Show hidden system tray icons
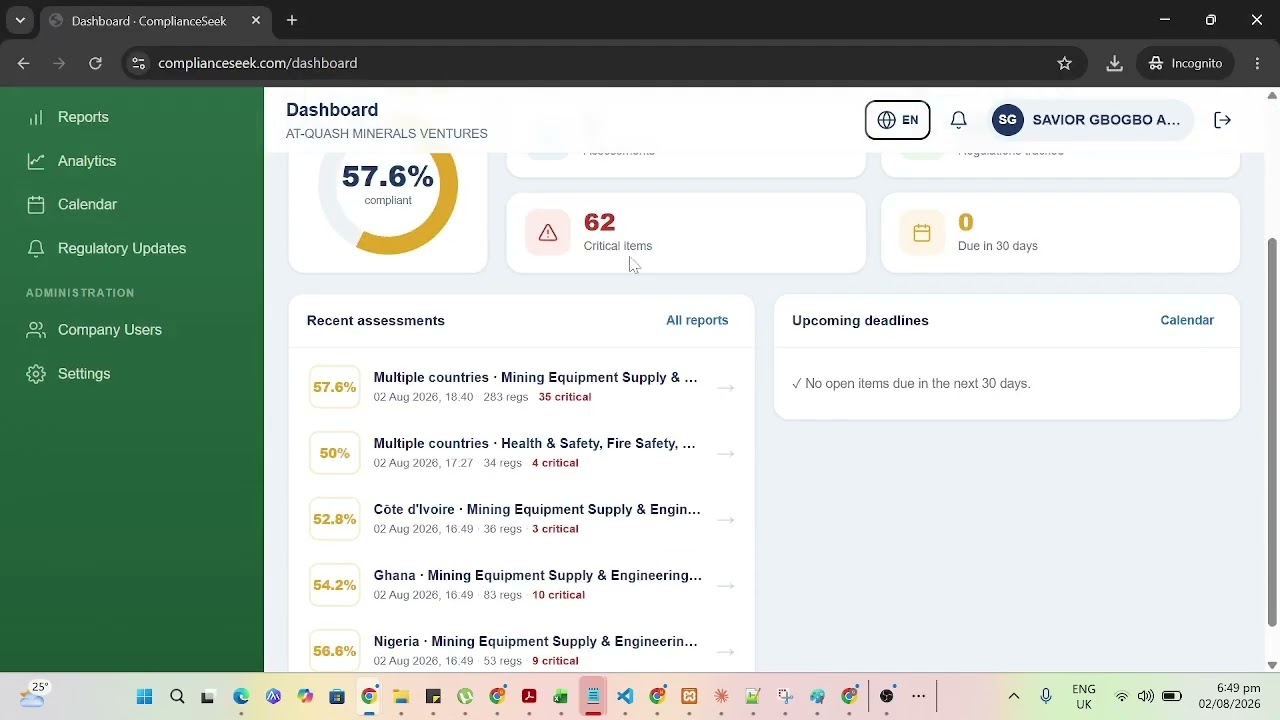1280x720 pixels. [x=1013, y=696]
